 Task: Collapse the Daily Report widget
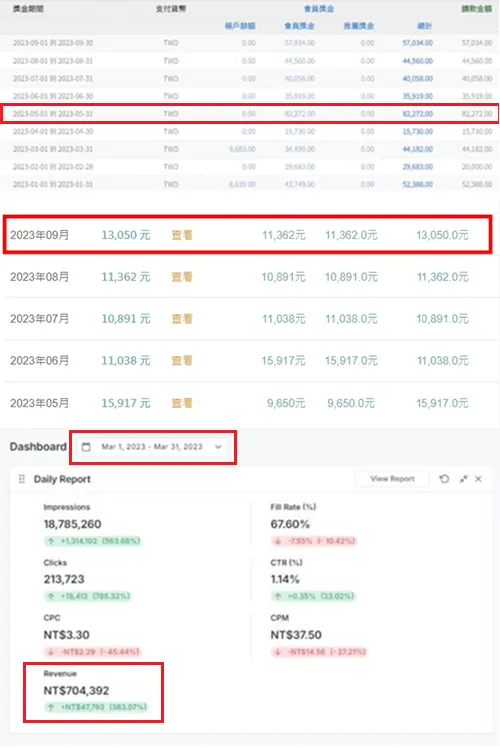[463, 479]
